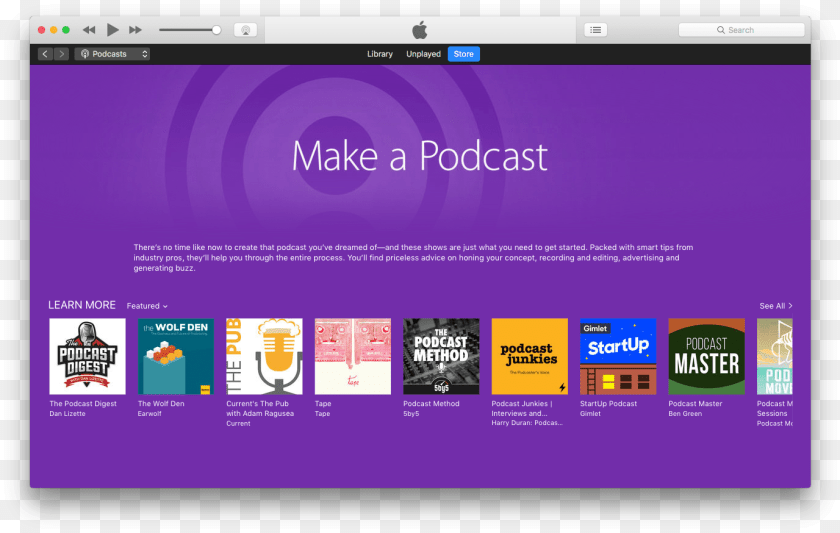Viewport: 840px width, 533px height.
Task: Open The Podcast Digest artwork
Action: (87, 356)
